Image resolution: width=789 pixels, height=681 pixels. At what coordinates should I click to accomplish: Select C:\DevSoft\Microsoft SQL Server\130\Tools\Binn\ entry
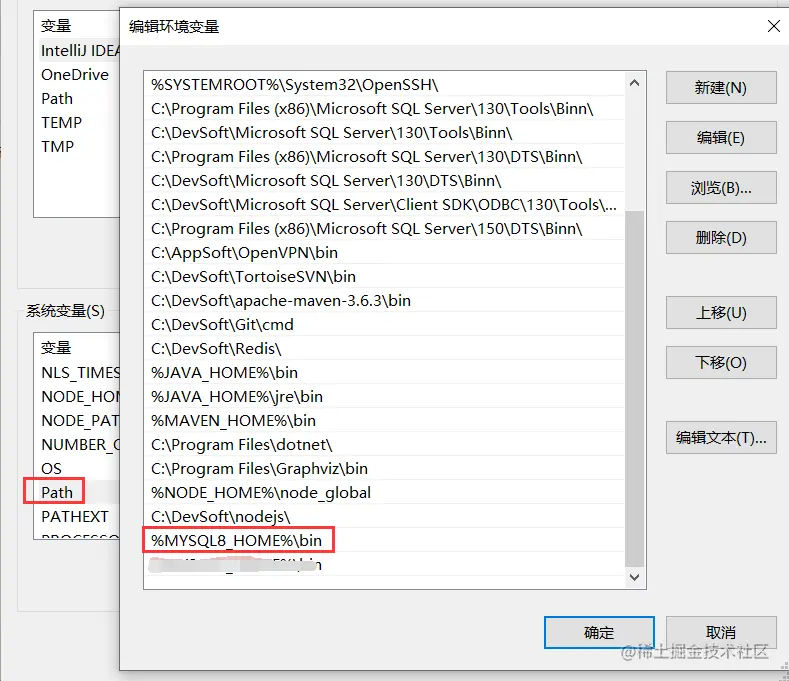(x=384, y=132)
